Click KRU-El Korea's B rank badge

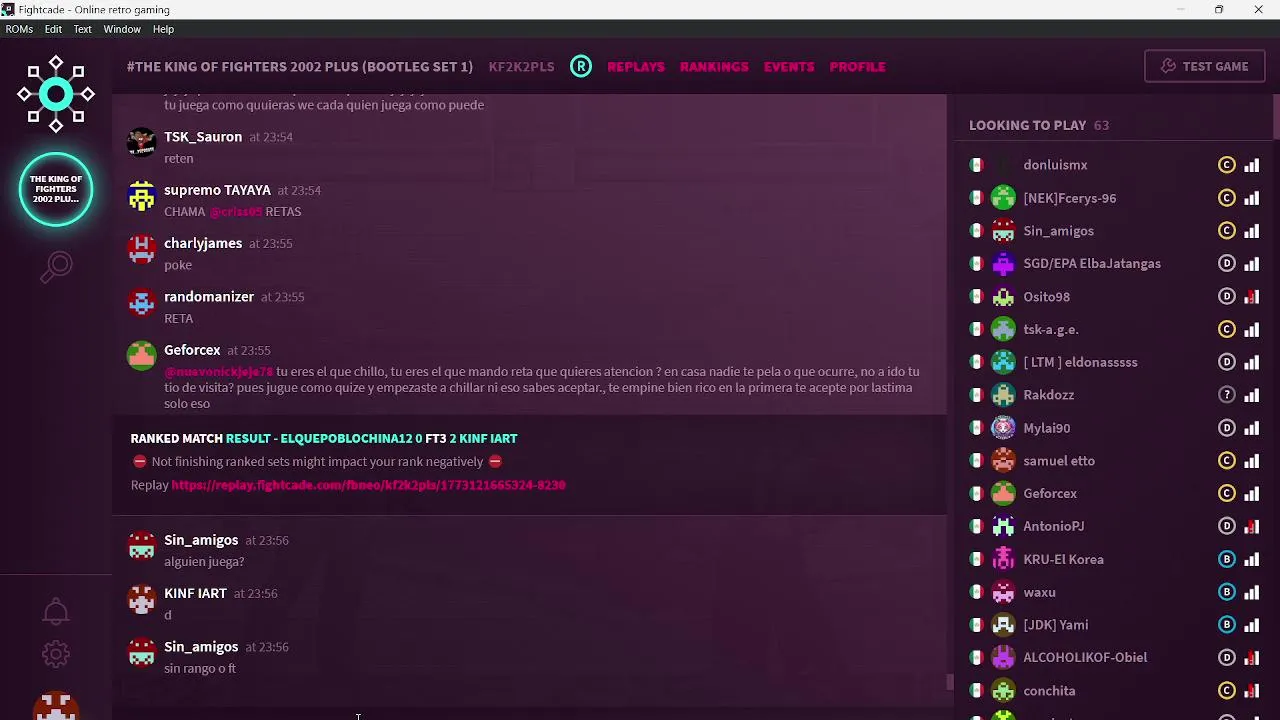[1227, 559]
